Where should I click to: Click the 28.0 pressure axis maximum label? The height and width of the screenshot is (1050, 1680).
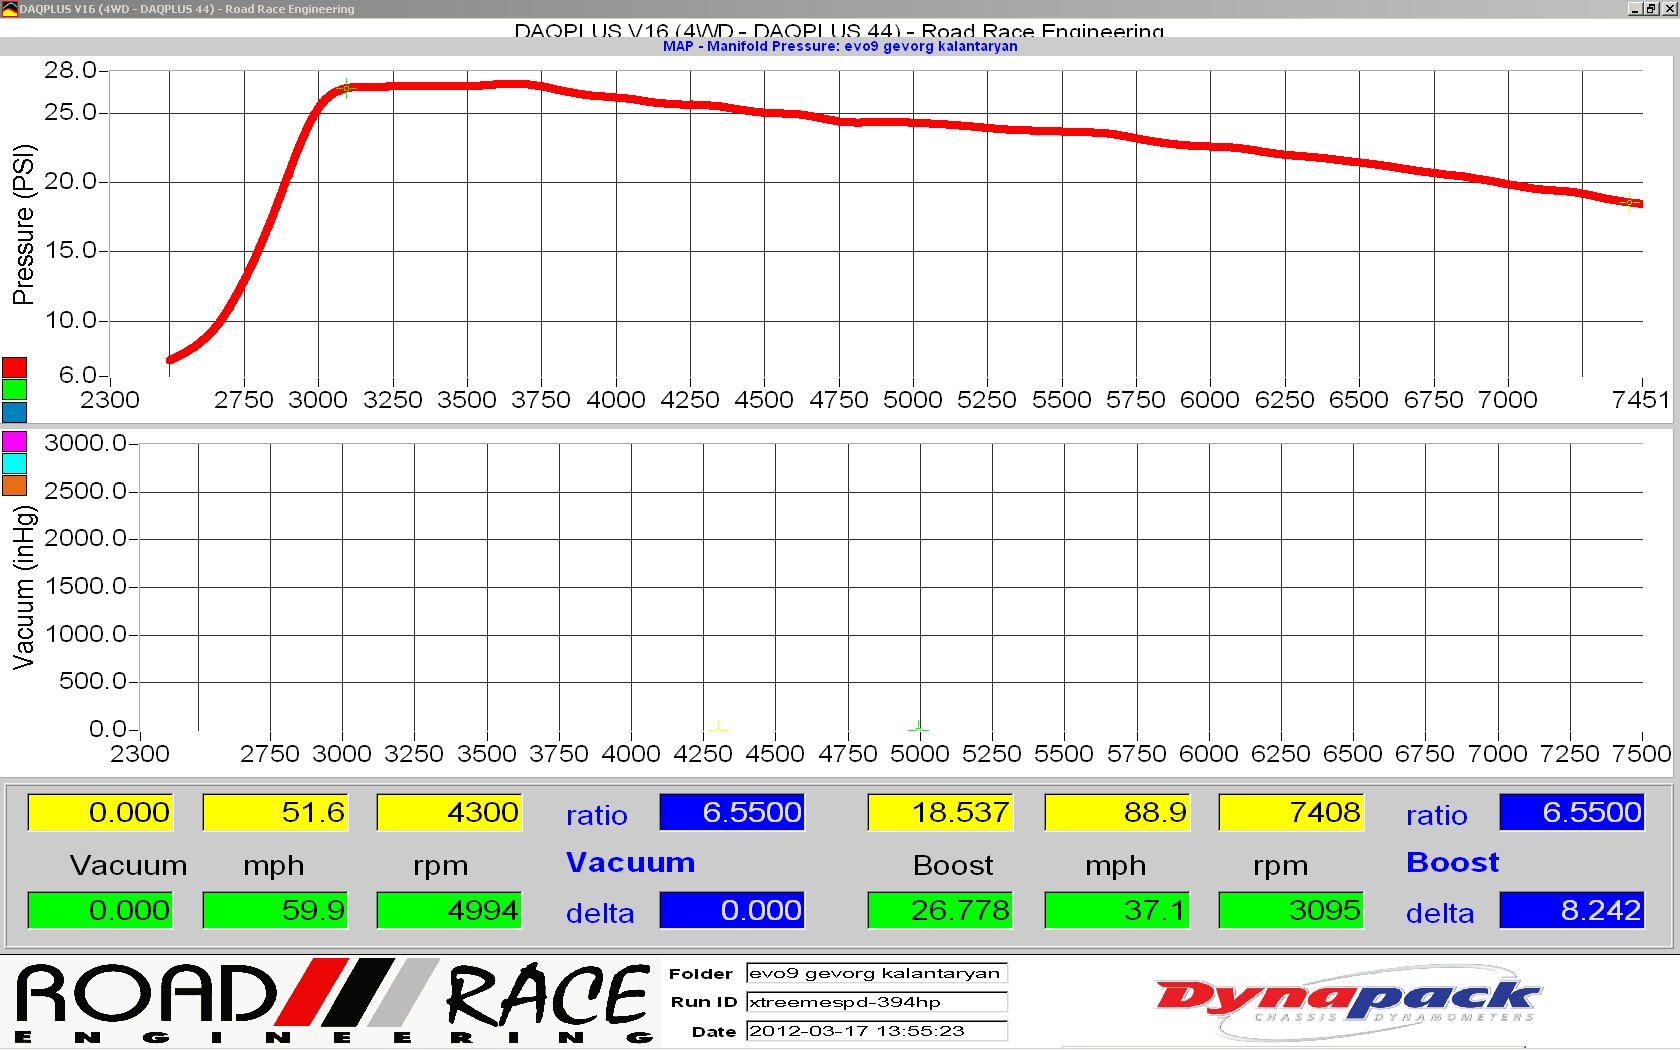pyautogui.click(x=70, y=70)
